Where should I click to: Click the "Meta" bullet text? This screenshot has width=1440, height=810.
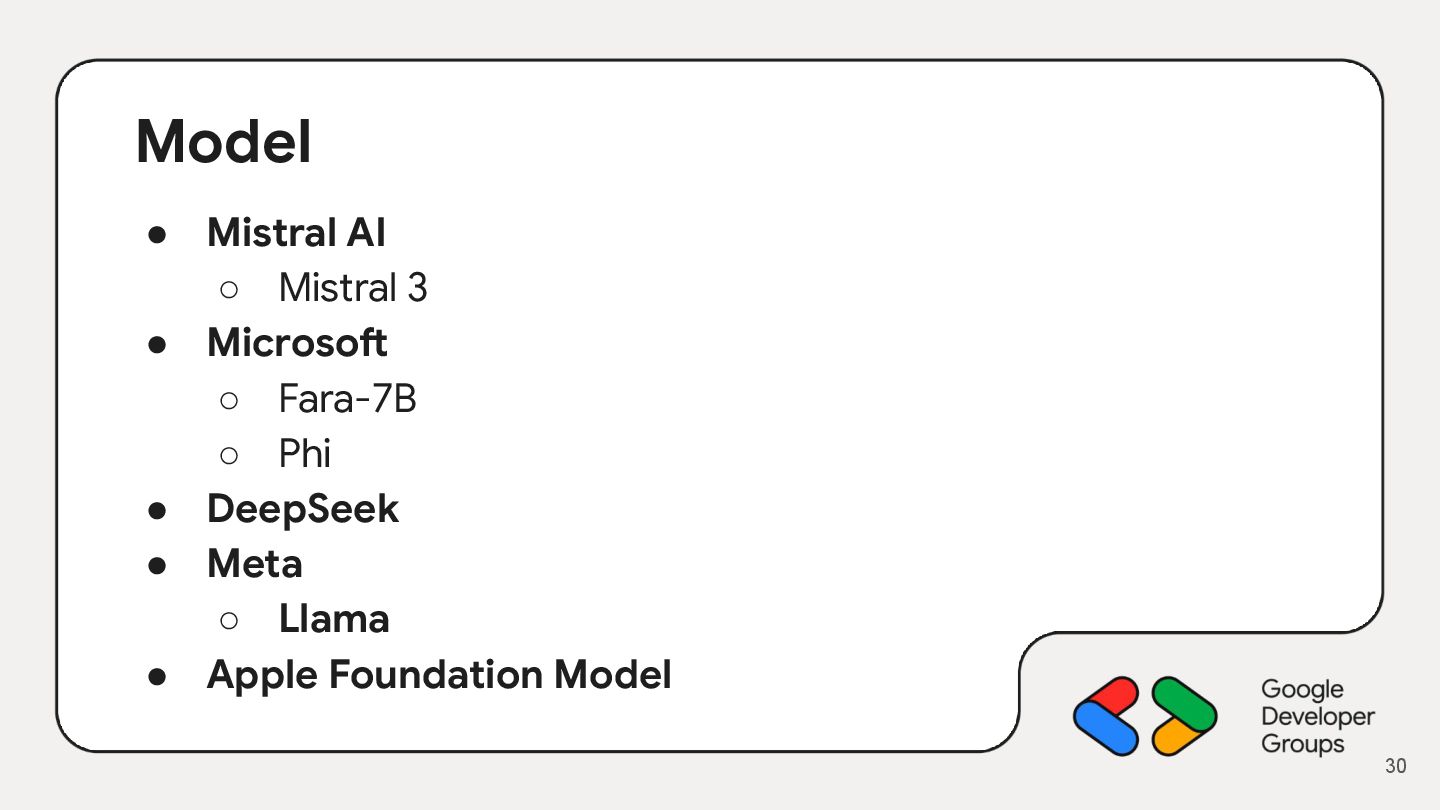[254, 564]
